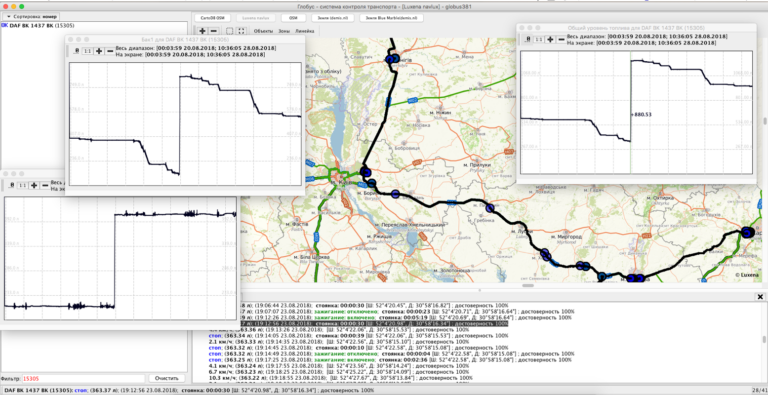Zoom out the main map with minus button
This screenshot has width=768, height=395.
tap(214, 31)
